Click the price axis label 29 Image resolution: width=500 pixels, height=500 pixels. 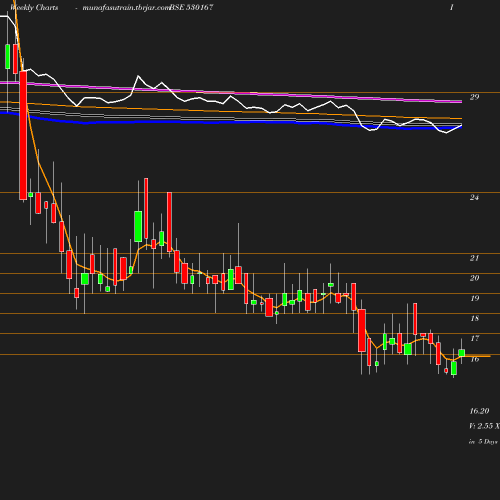click(x=474, y=97)
